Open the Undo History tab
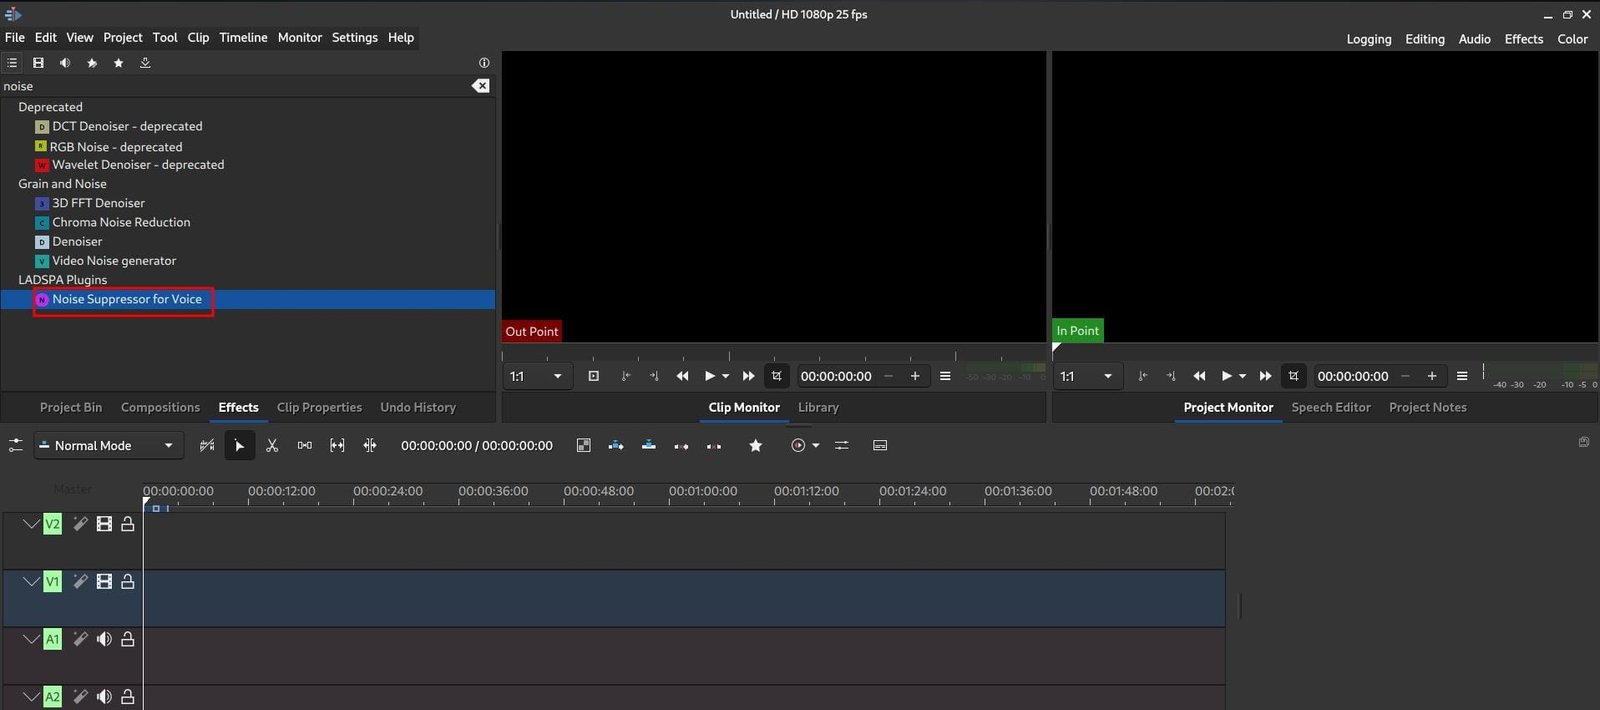The height and width of the screenshot is (710, 1600). (418, 408)
